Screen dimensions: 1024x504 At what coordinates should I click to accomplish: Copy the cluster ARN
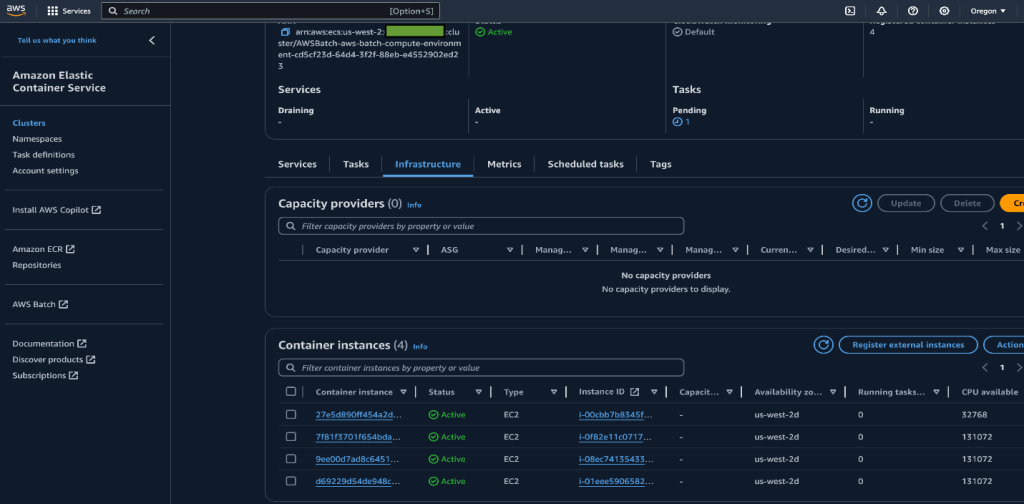[285, 32]
